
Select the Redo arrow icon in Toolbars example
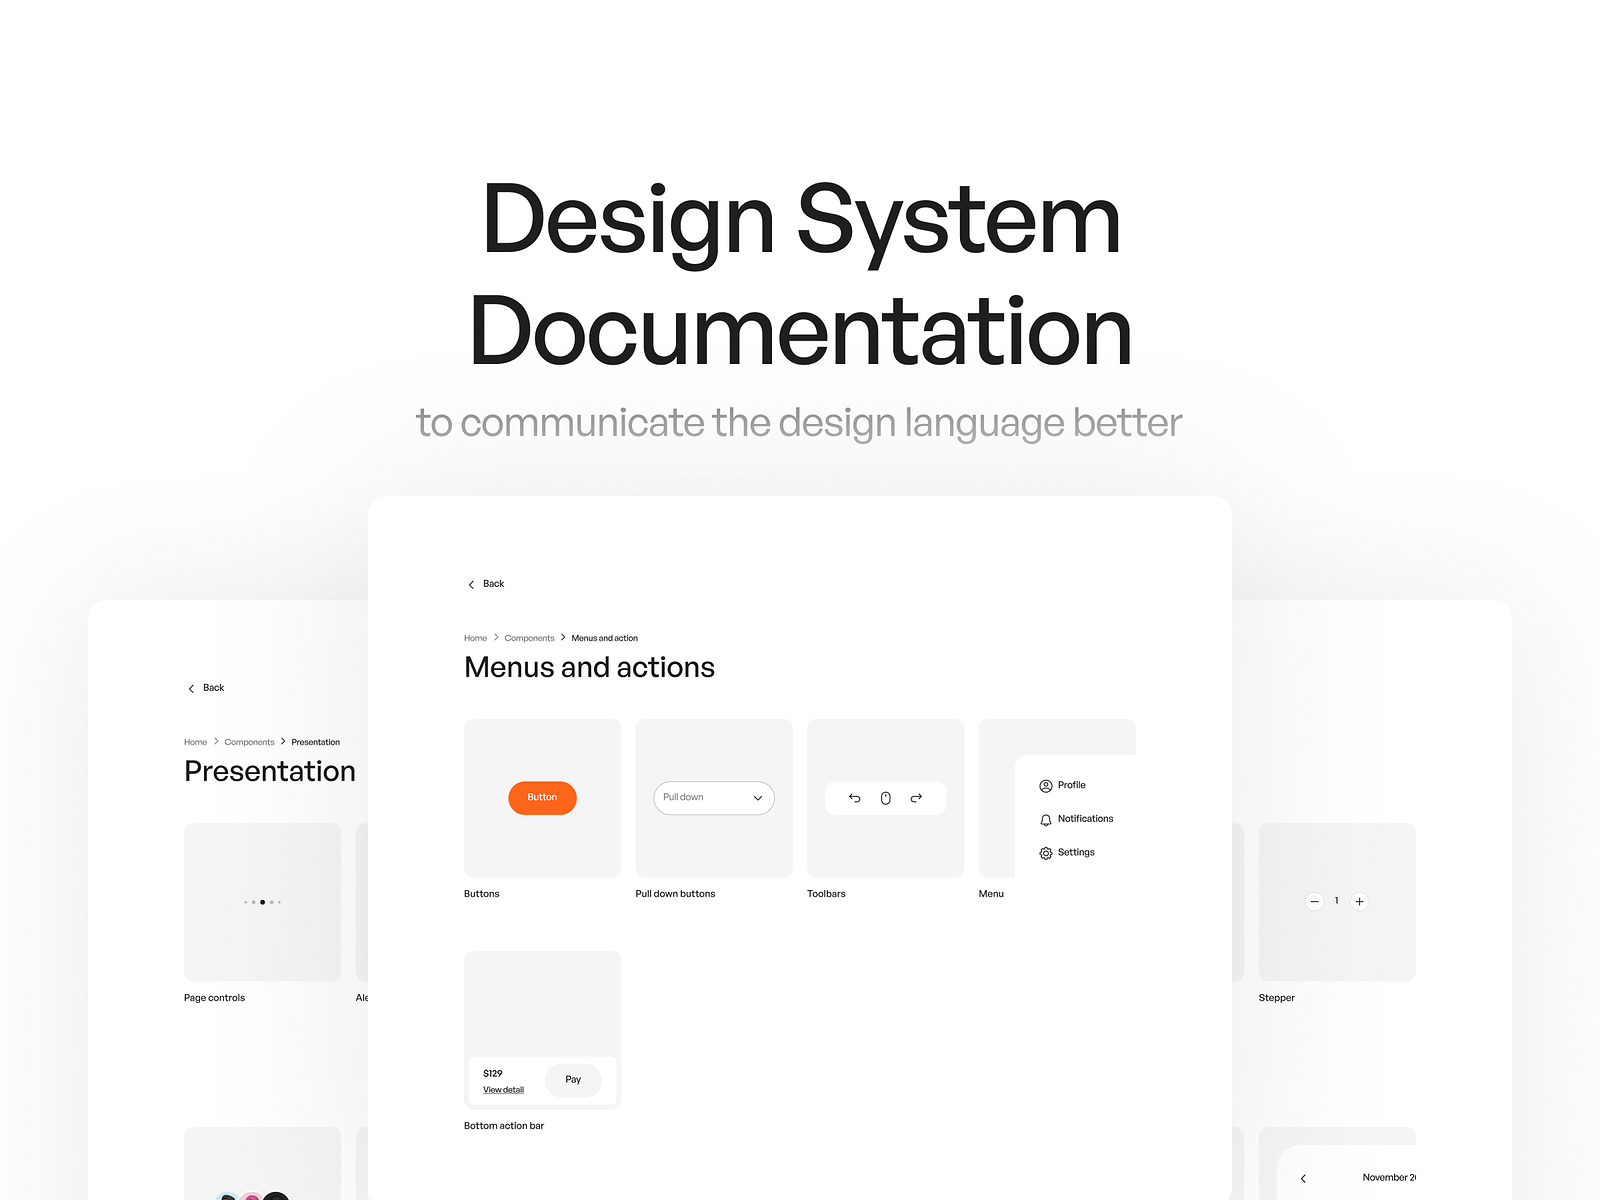[x=916, y=798]
